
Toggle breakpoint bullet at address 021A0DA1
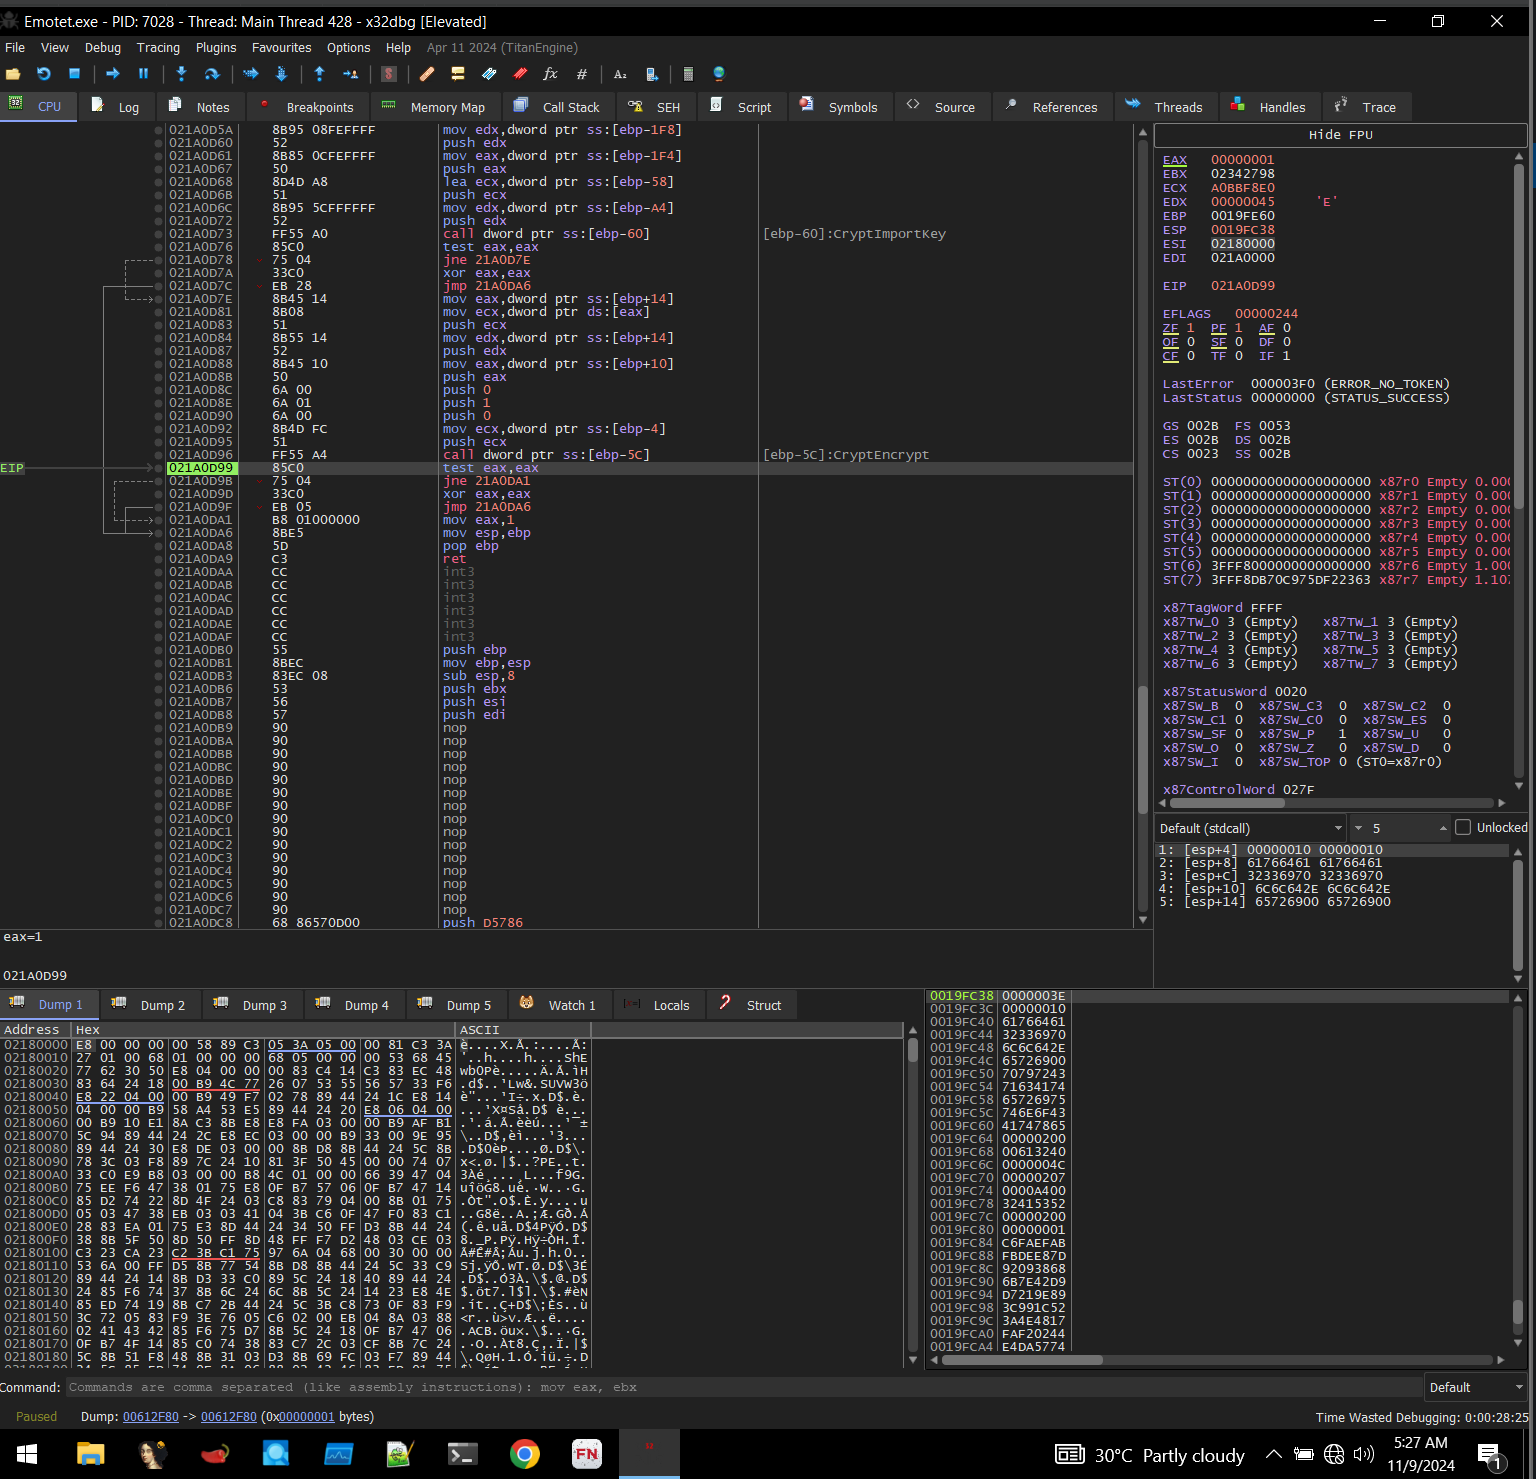[x=158, y=520]
